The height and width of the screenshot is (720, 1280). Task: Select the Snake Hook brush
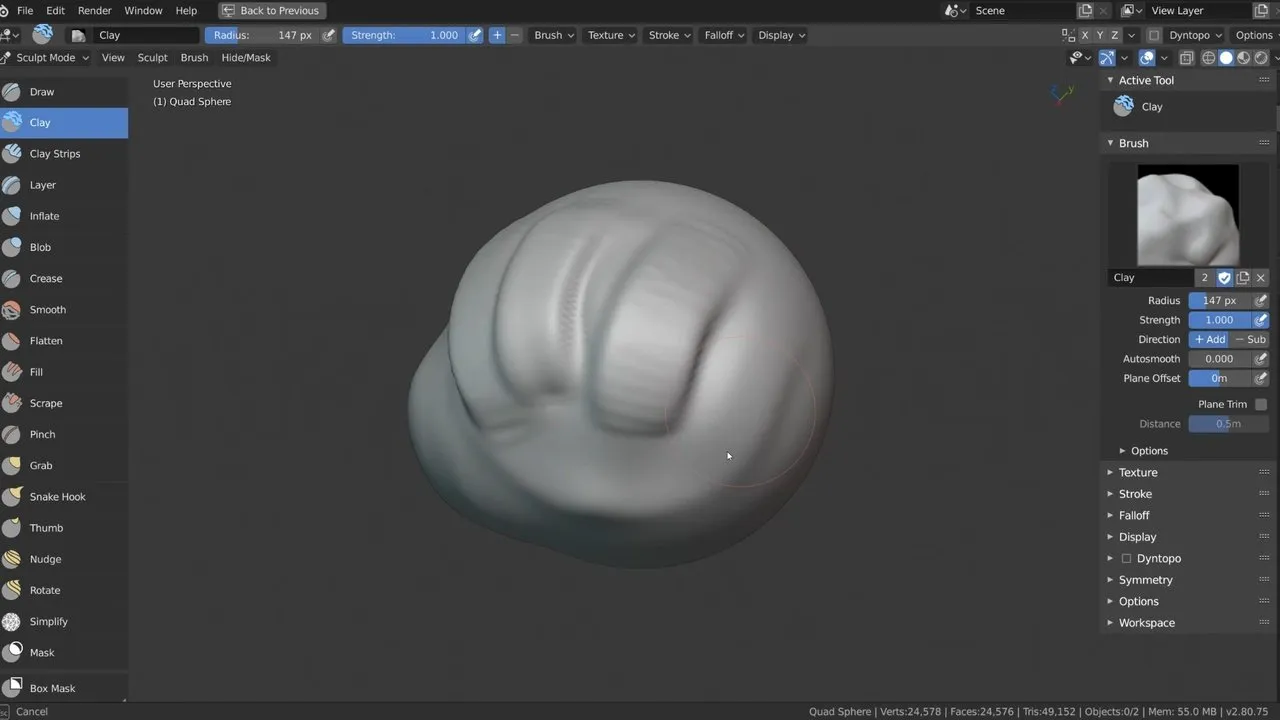(64, 497)
